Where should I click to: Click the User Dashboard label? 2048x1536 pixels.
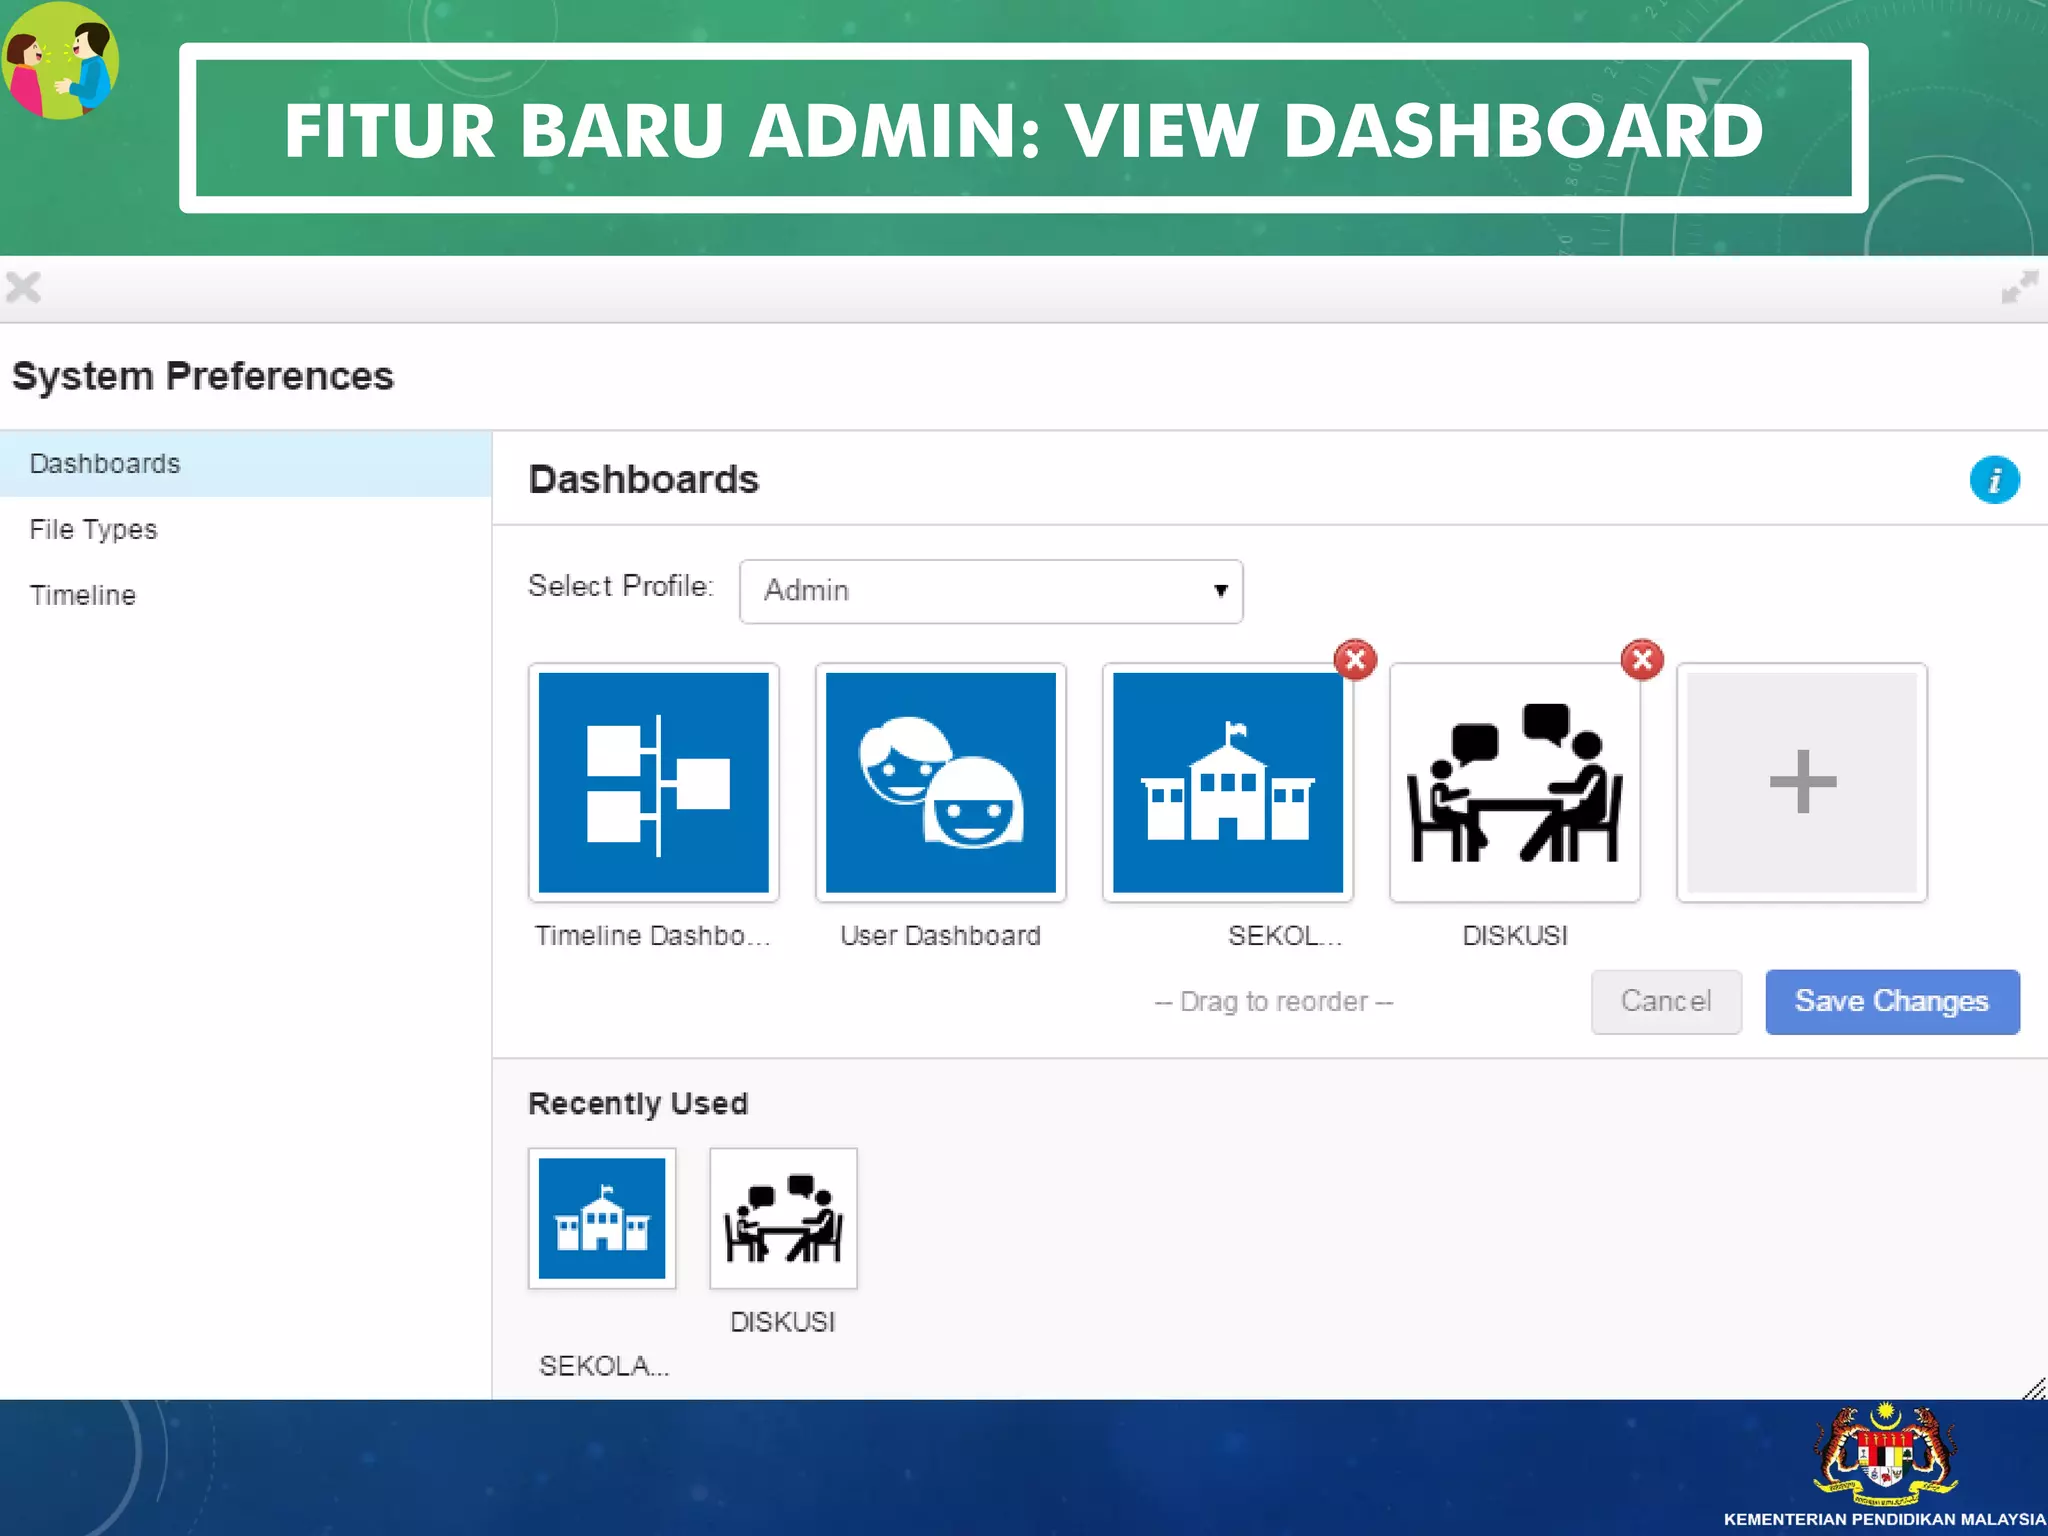940,935
